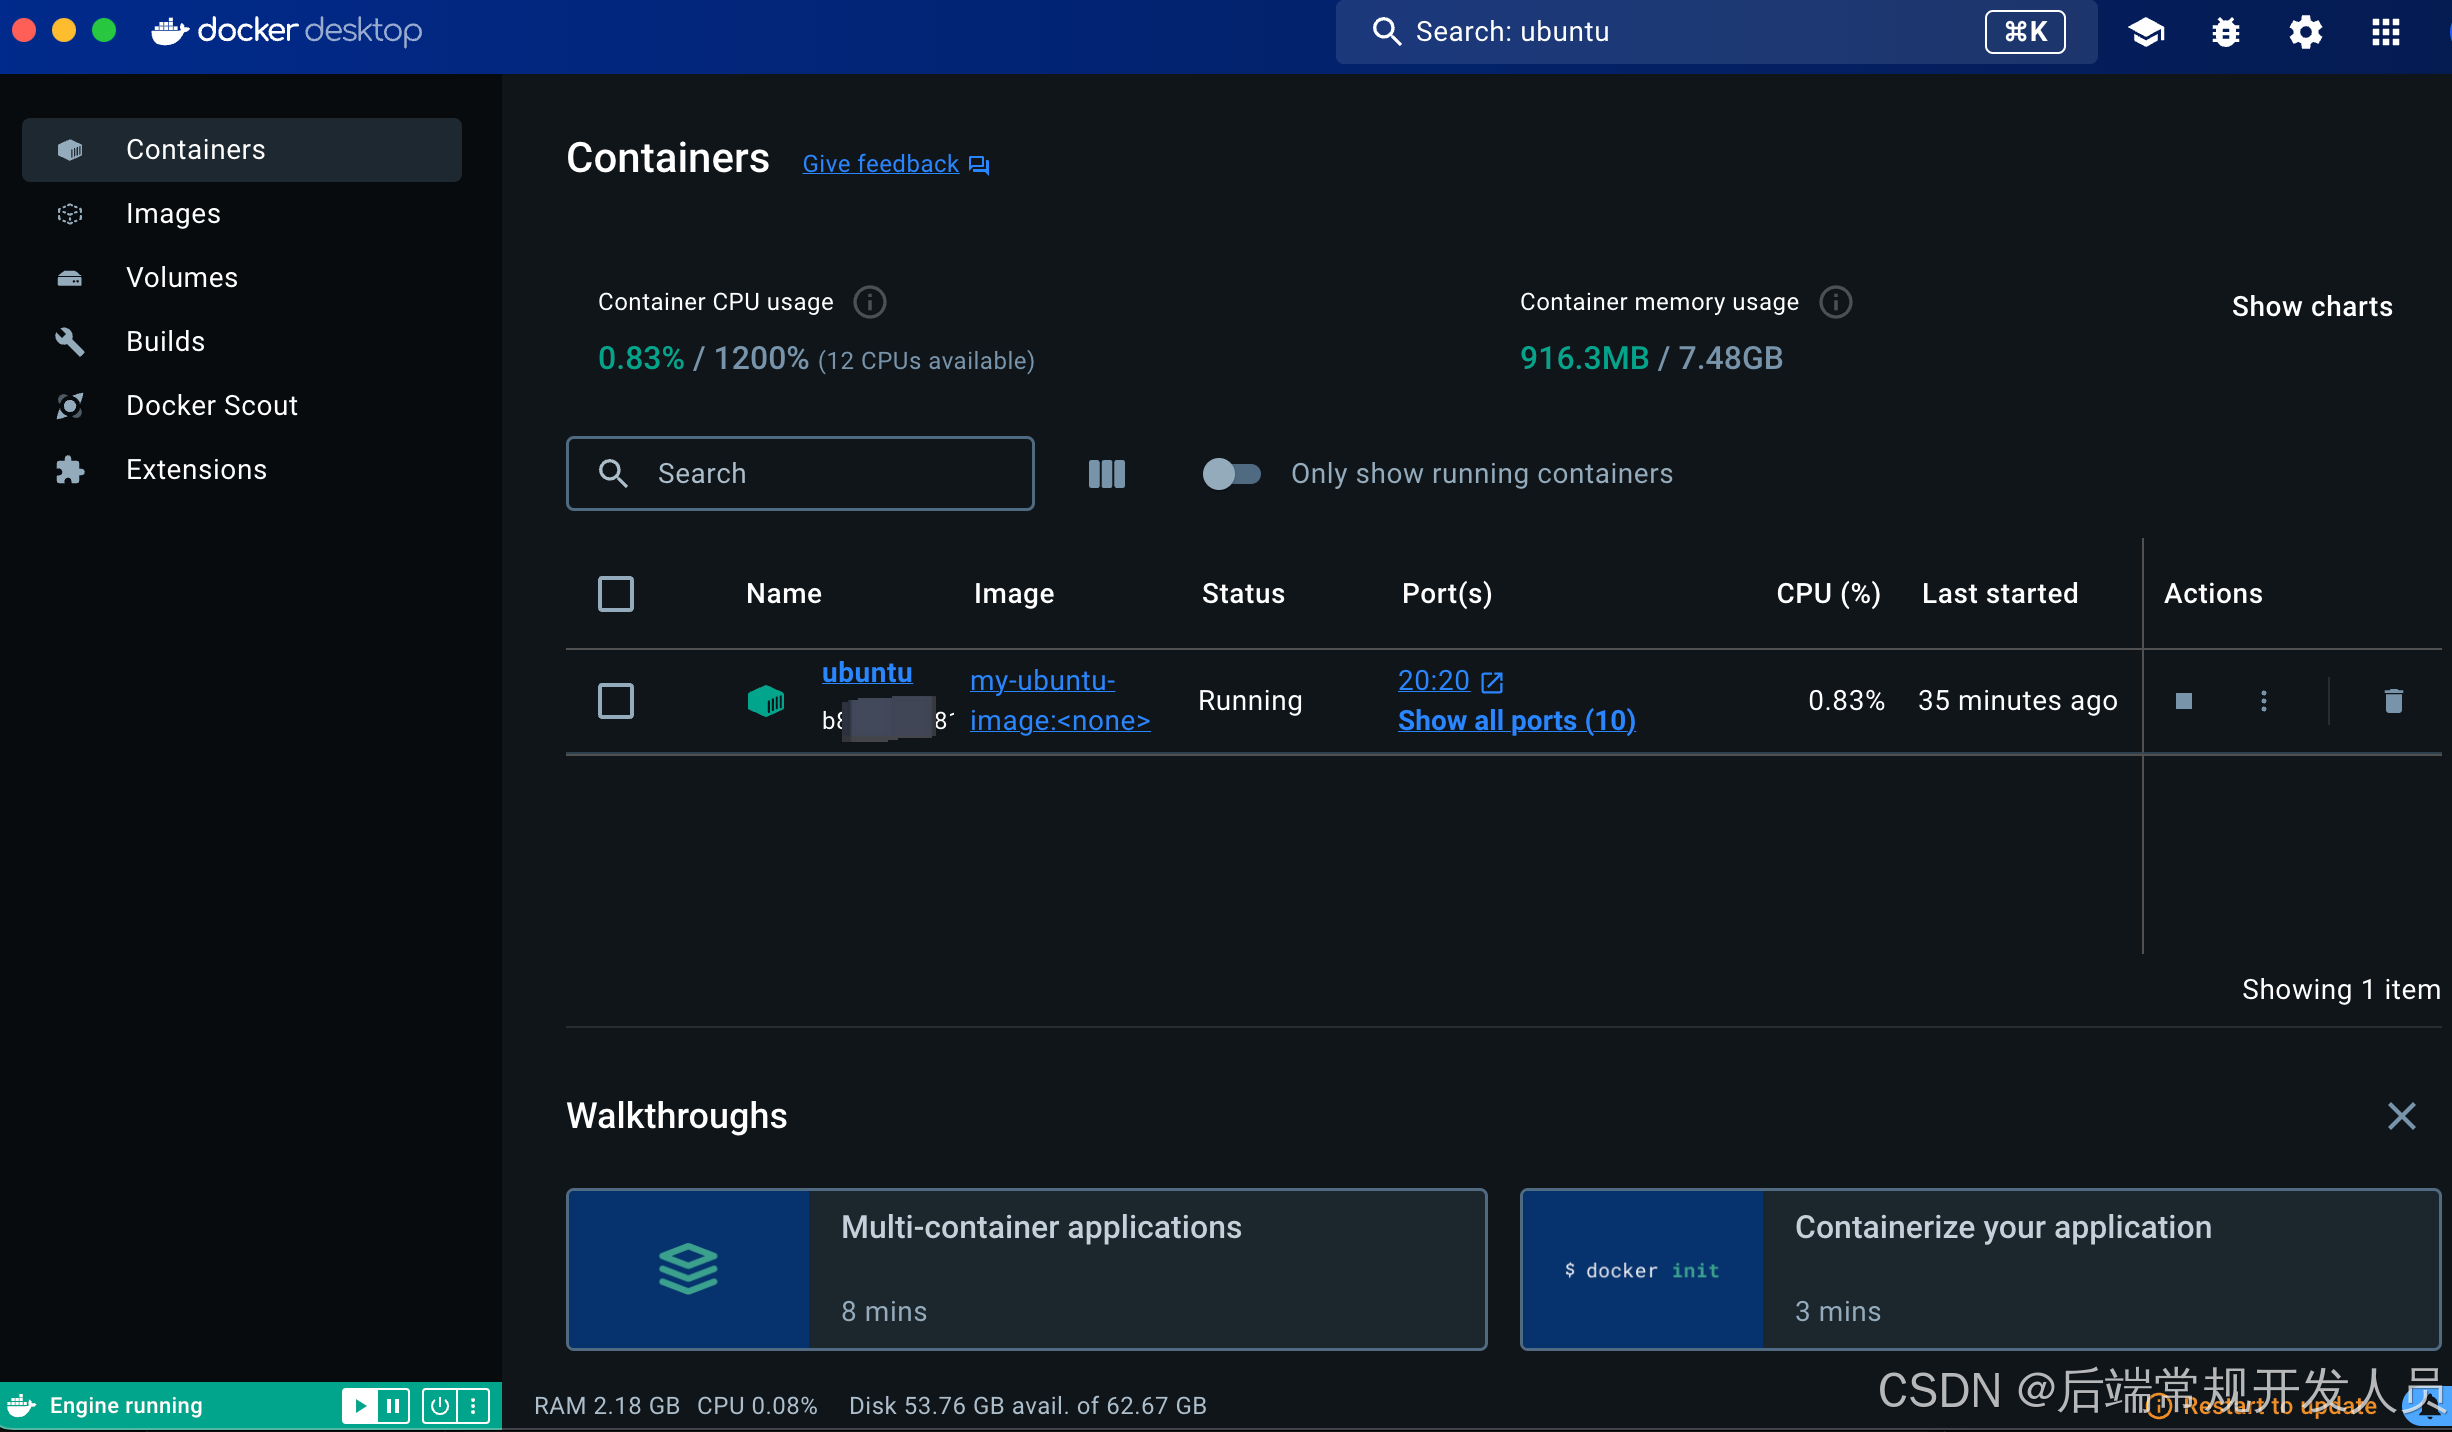2452x1432 pixels.
Task: Click the memory usage info icon
Action: coord(1836,302)
